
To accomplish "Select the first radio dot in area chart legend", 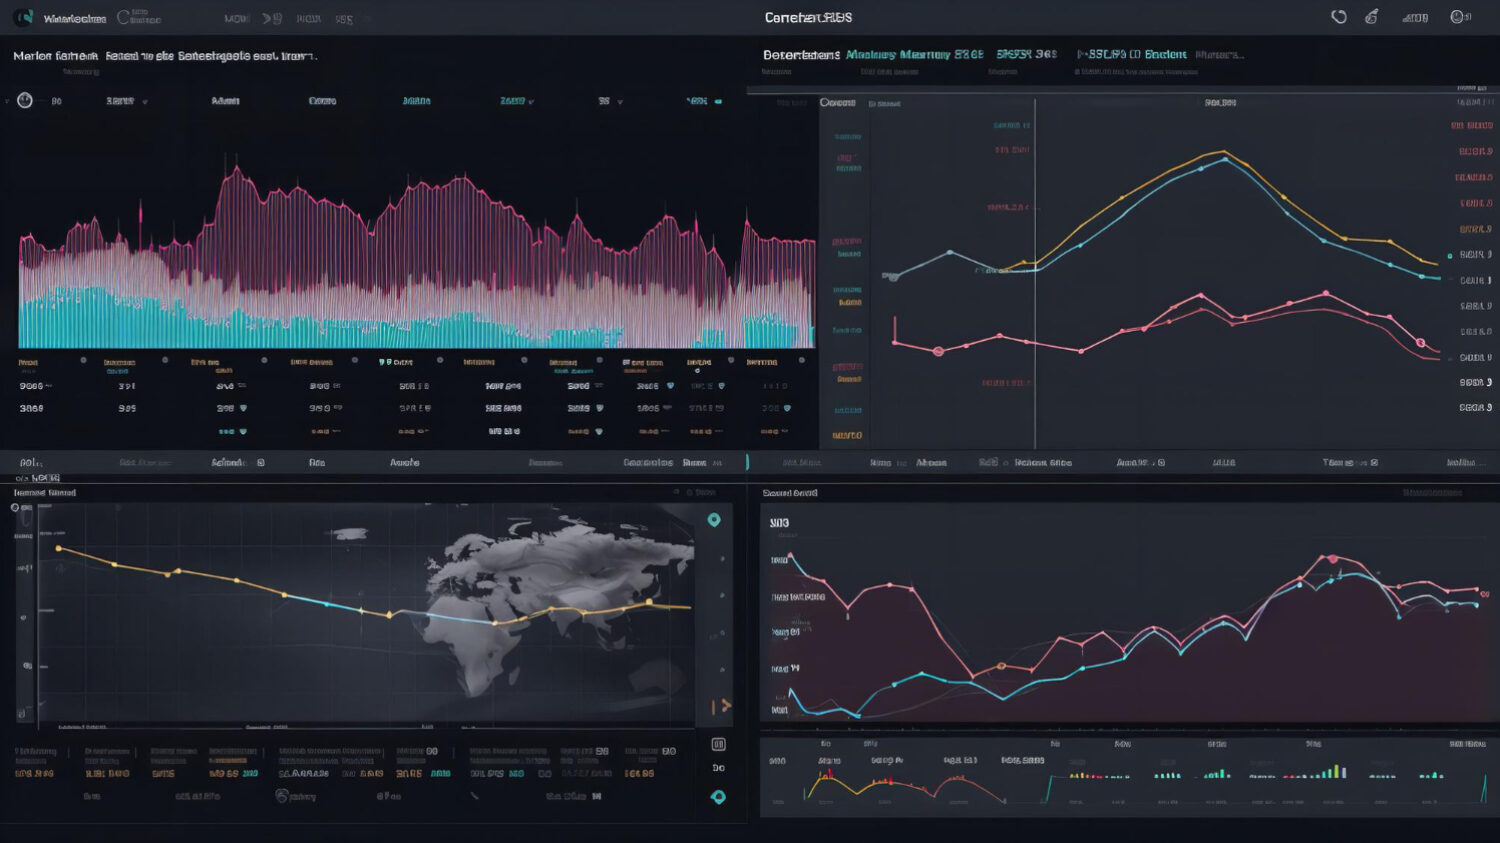I will [x=83, y=360].
